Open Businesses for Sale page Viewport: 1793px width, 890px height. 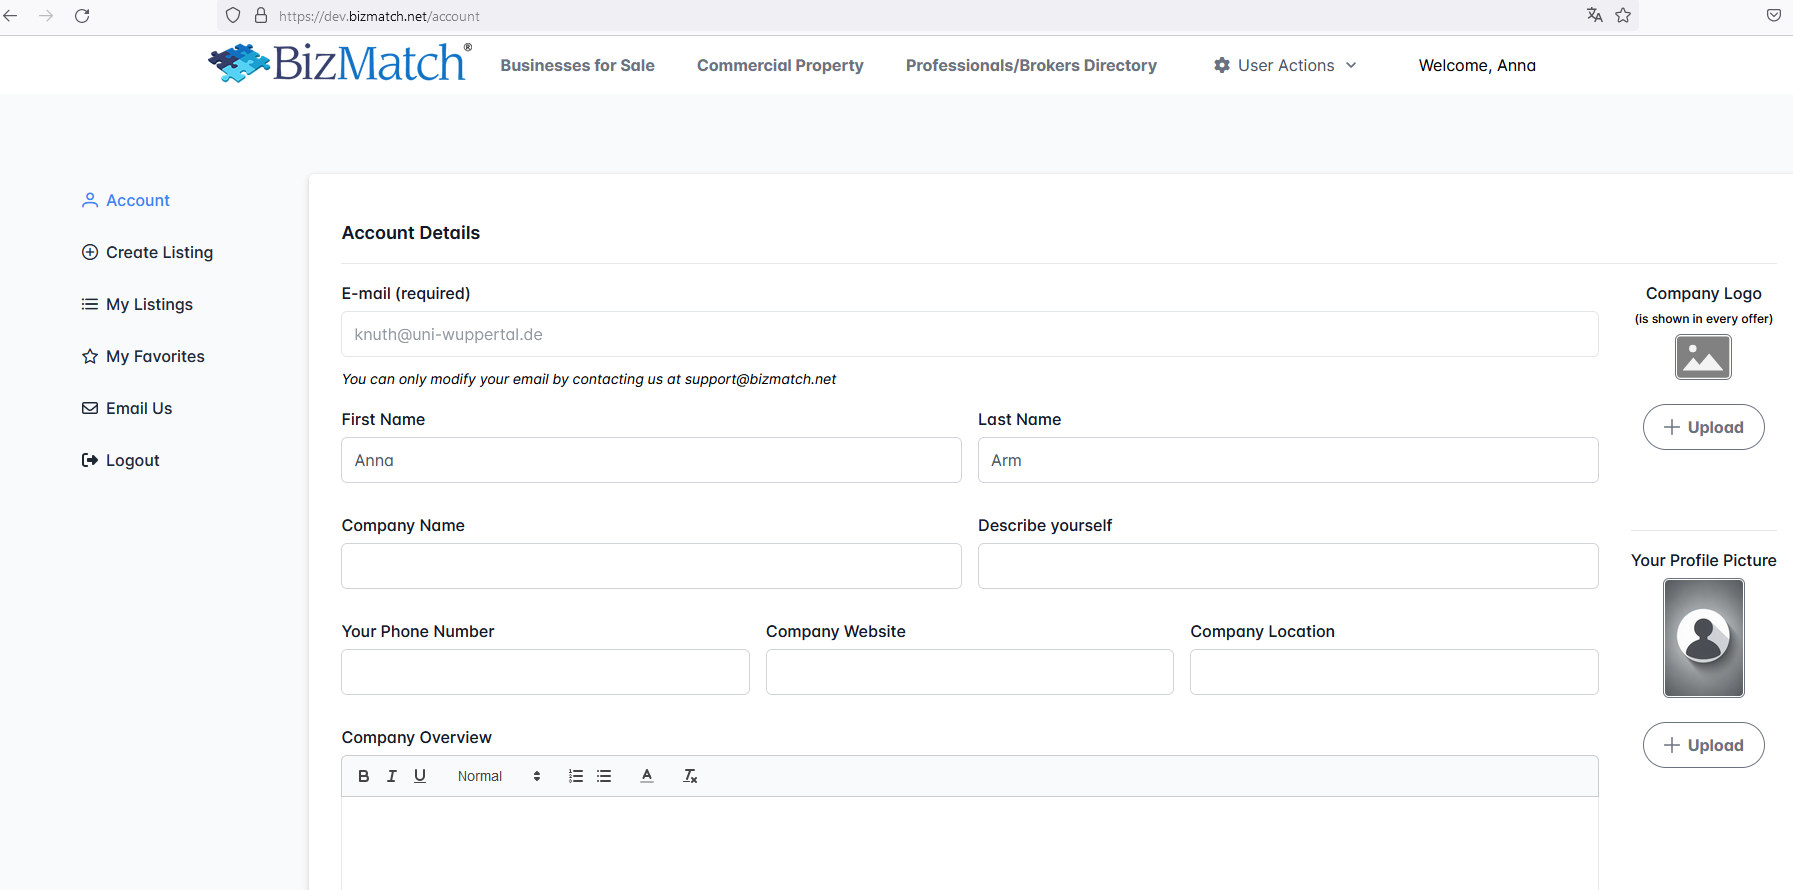577,65
